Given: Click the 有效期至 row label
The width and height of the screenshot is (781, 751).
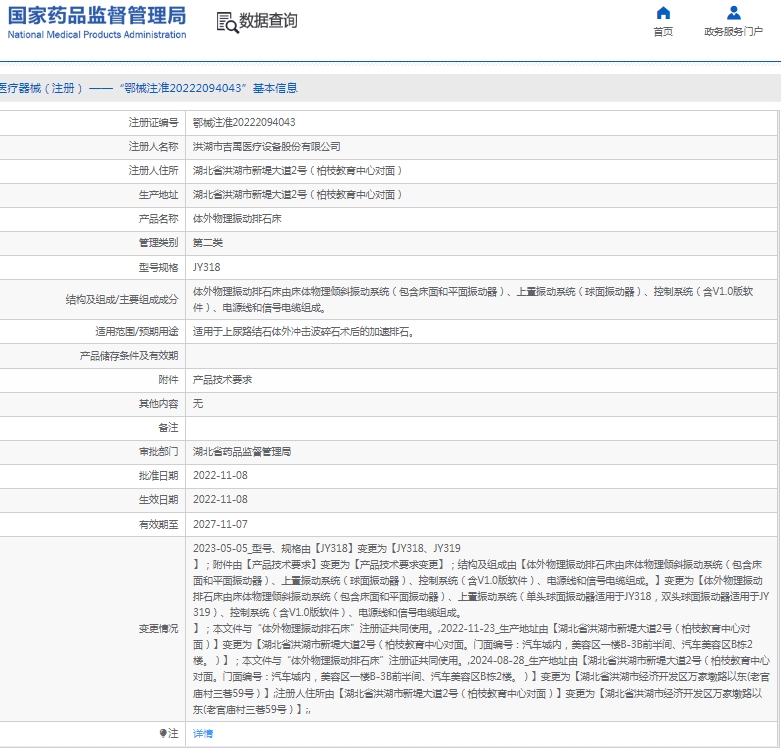Looking at the screenshot, I should 158,524.
